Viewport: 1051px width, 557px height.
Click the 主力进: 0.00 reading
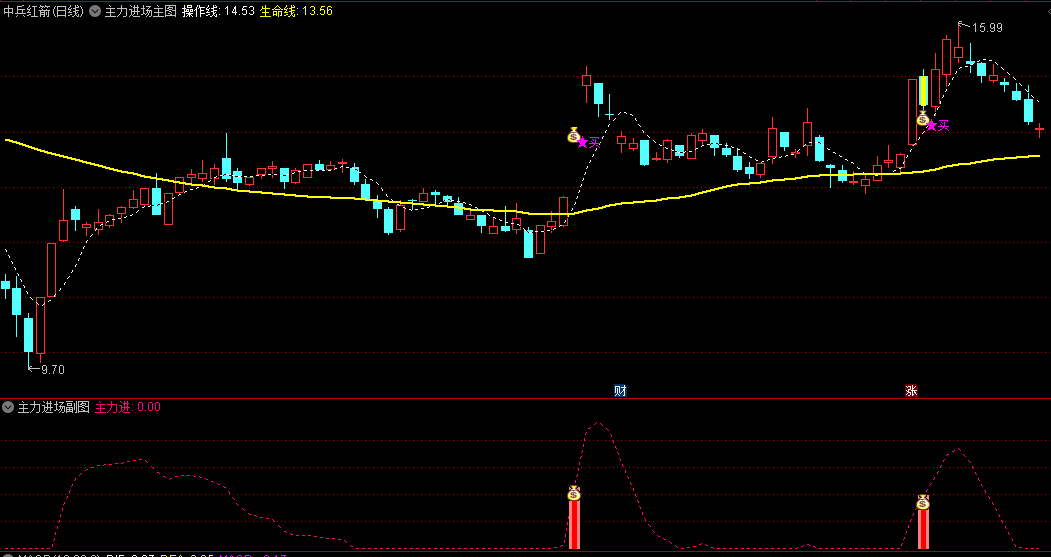(x=128, y=407)
